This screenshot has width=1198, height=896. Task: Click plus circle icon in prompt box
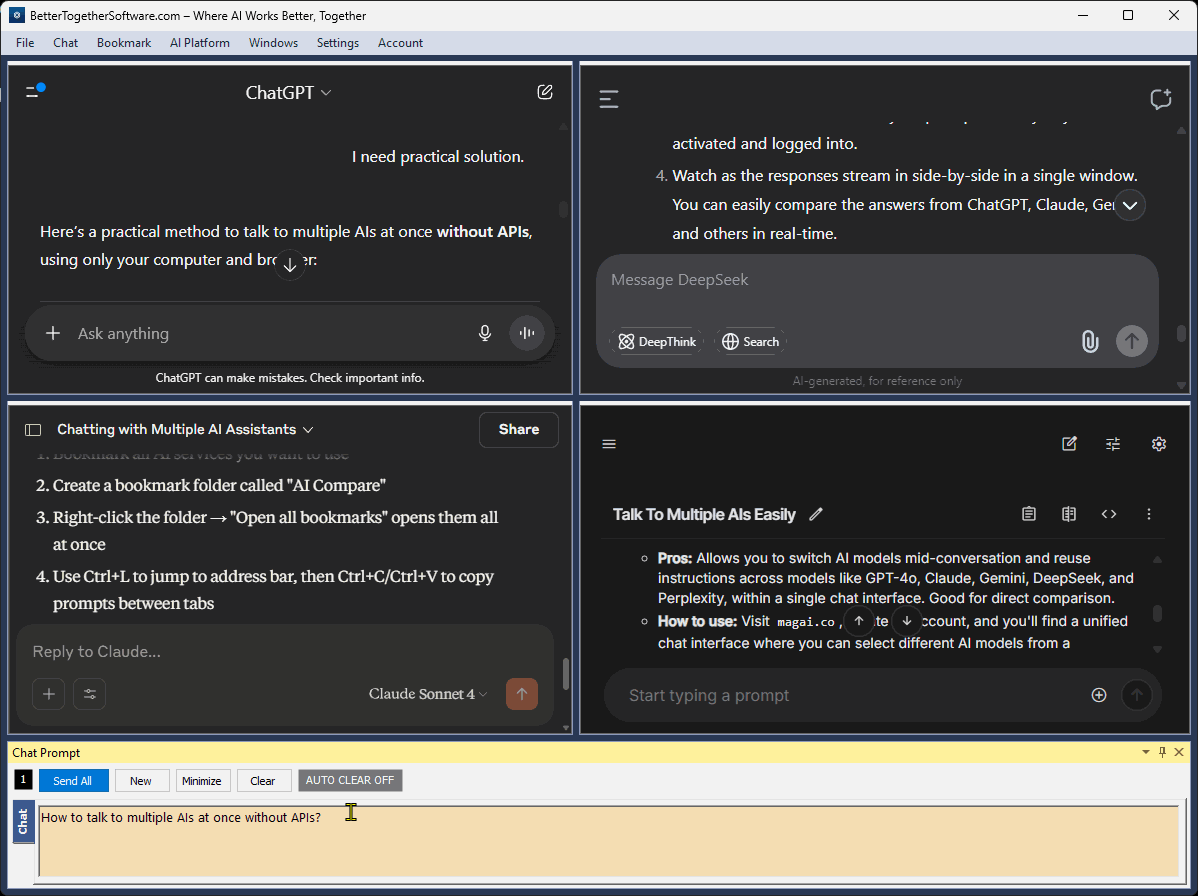coord(1099,695)
